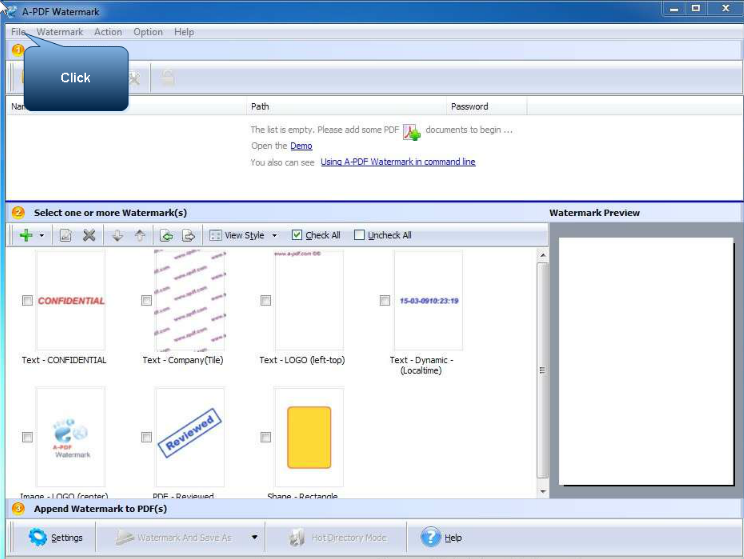
Task: Click the Text - LOGO (left-top) label
Action: tap(302, 360)
